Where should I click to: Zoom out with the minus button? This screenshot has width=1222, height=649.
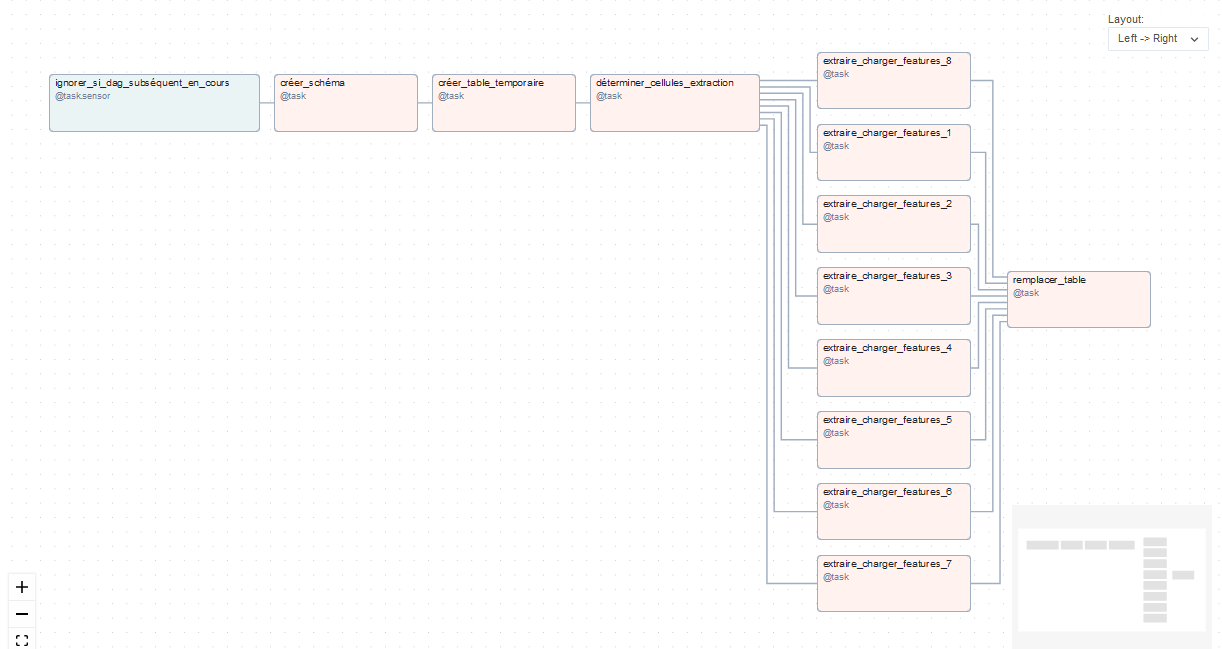pyautogui.click(x=22, y=613)
